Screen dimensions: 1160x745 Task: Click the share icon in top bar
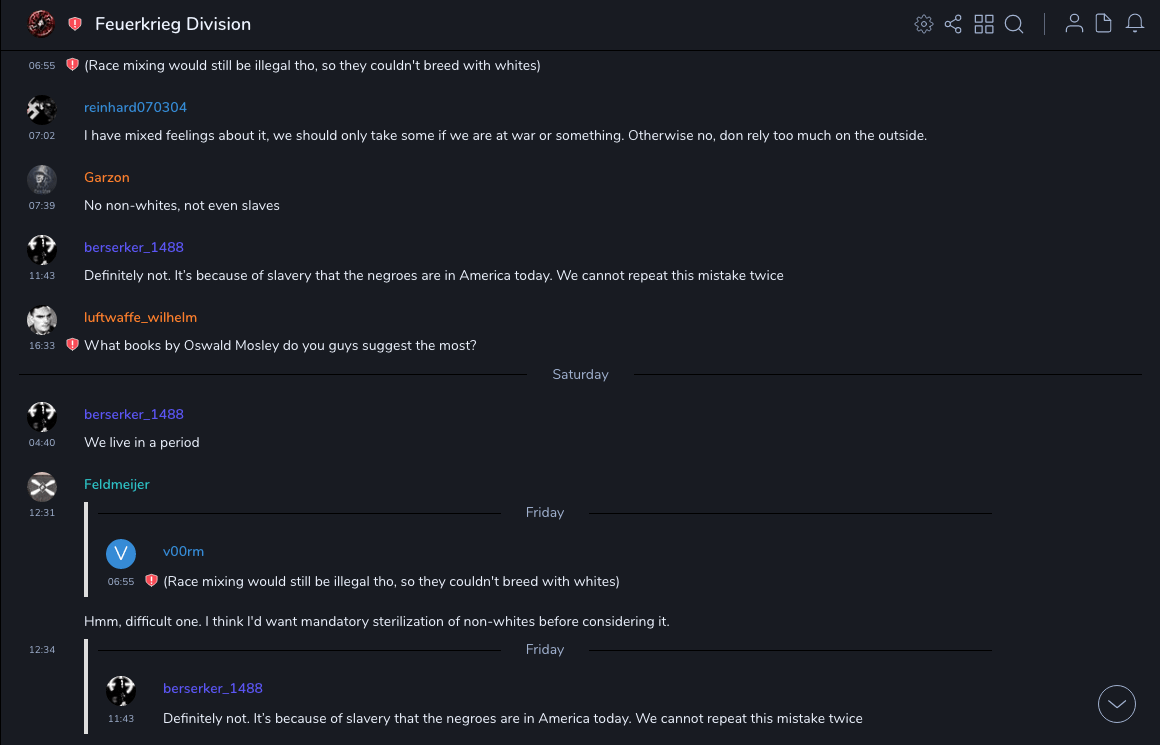[x=953, y=24]
